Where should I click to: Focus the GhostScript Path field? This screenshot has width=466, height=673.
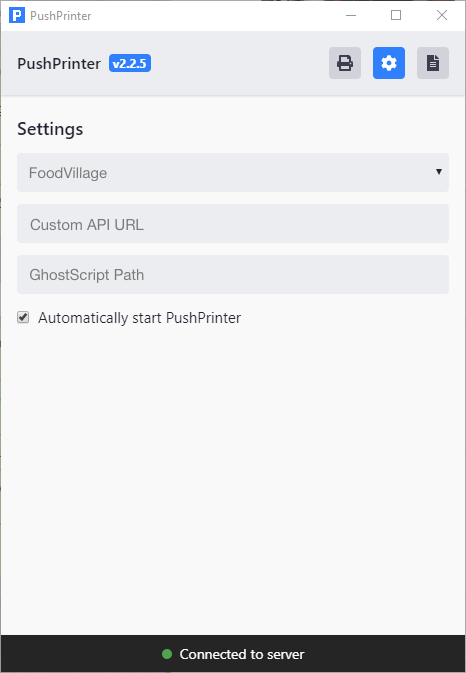[x=233, y=275]
